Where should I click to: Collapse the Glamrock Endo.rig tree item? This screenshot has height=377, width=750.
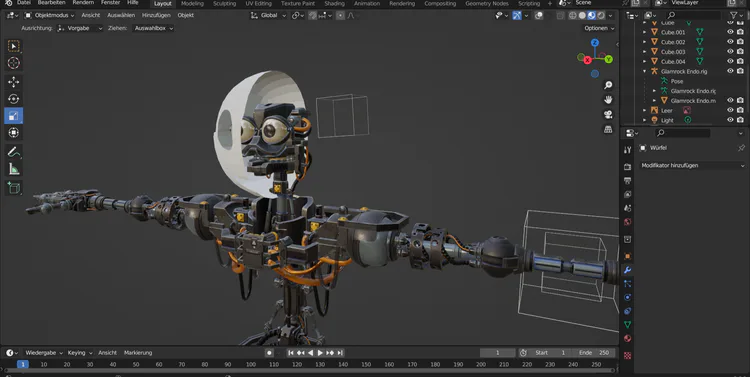[x=644, y=71]
